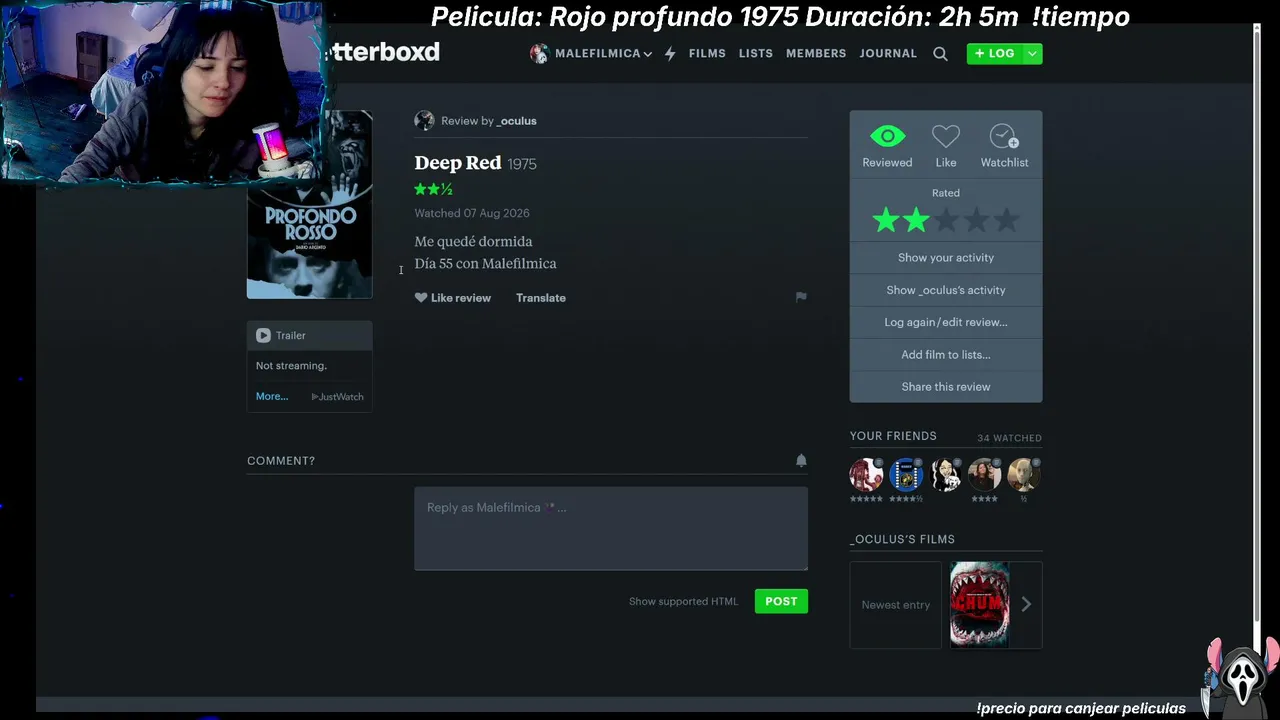
Task: Open the friend avatar rated half a star
Action: [x=1024, y=474]
